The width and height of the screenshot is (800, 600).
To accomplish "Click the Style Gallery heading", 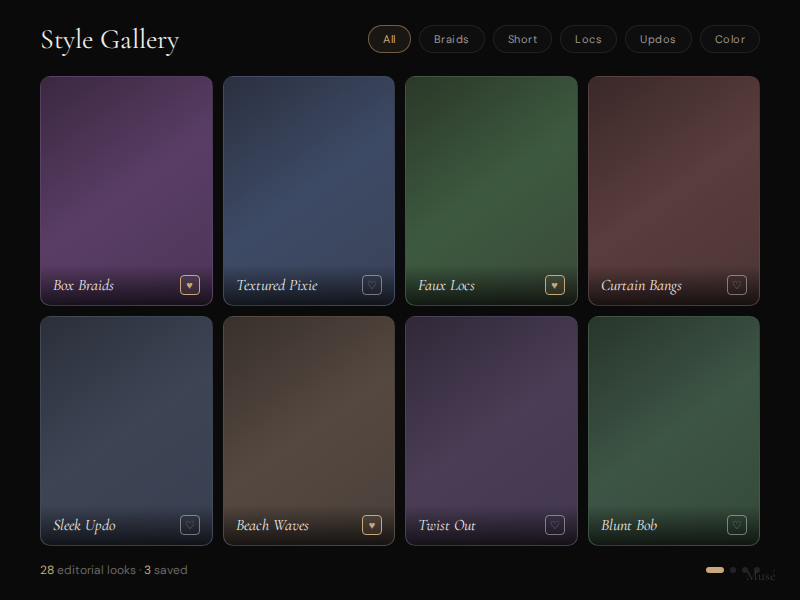I will (x=110, y=40).
